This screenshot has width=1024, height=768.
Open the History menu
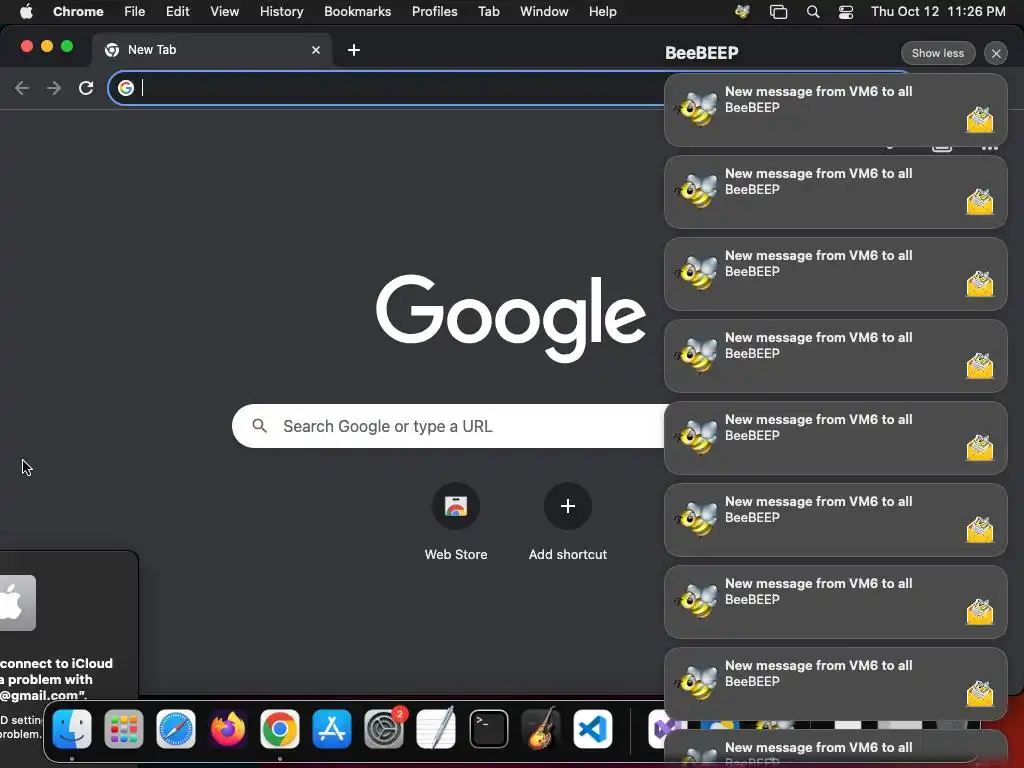pos(281,12)
